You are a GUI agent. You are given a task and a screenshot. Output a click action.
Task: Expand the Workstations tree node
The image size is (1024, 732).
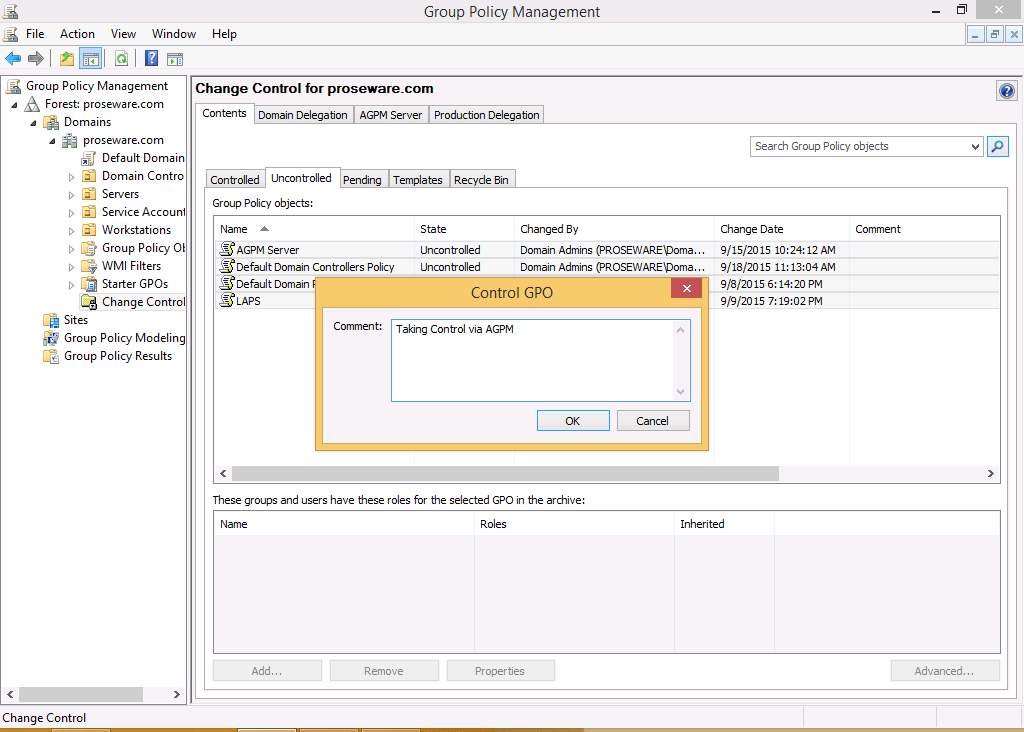[72, 231]
